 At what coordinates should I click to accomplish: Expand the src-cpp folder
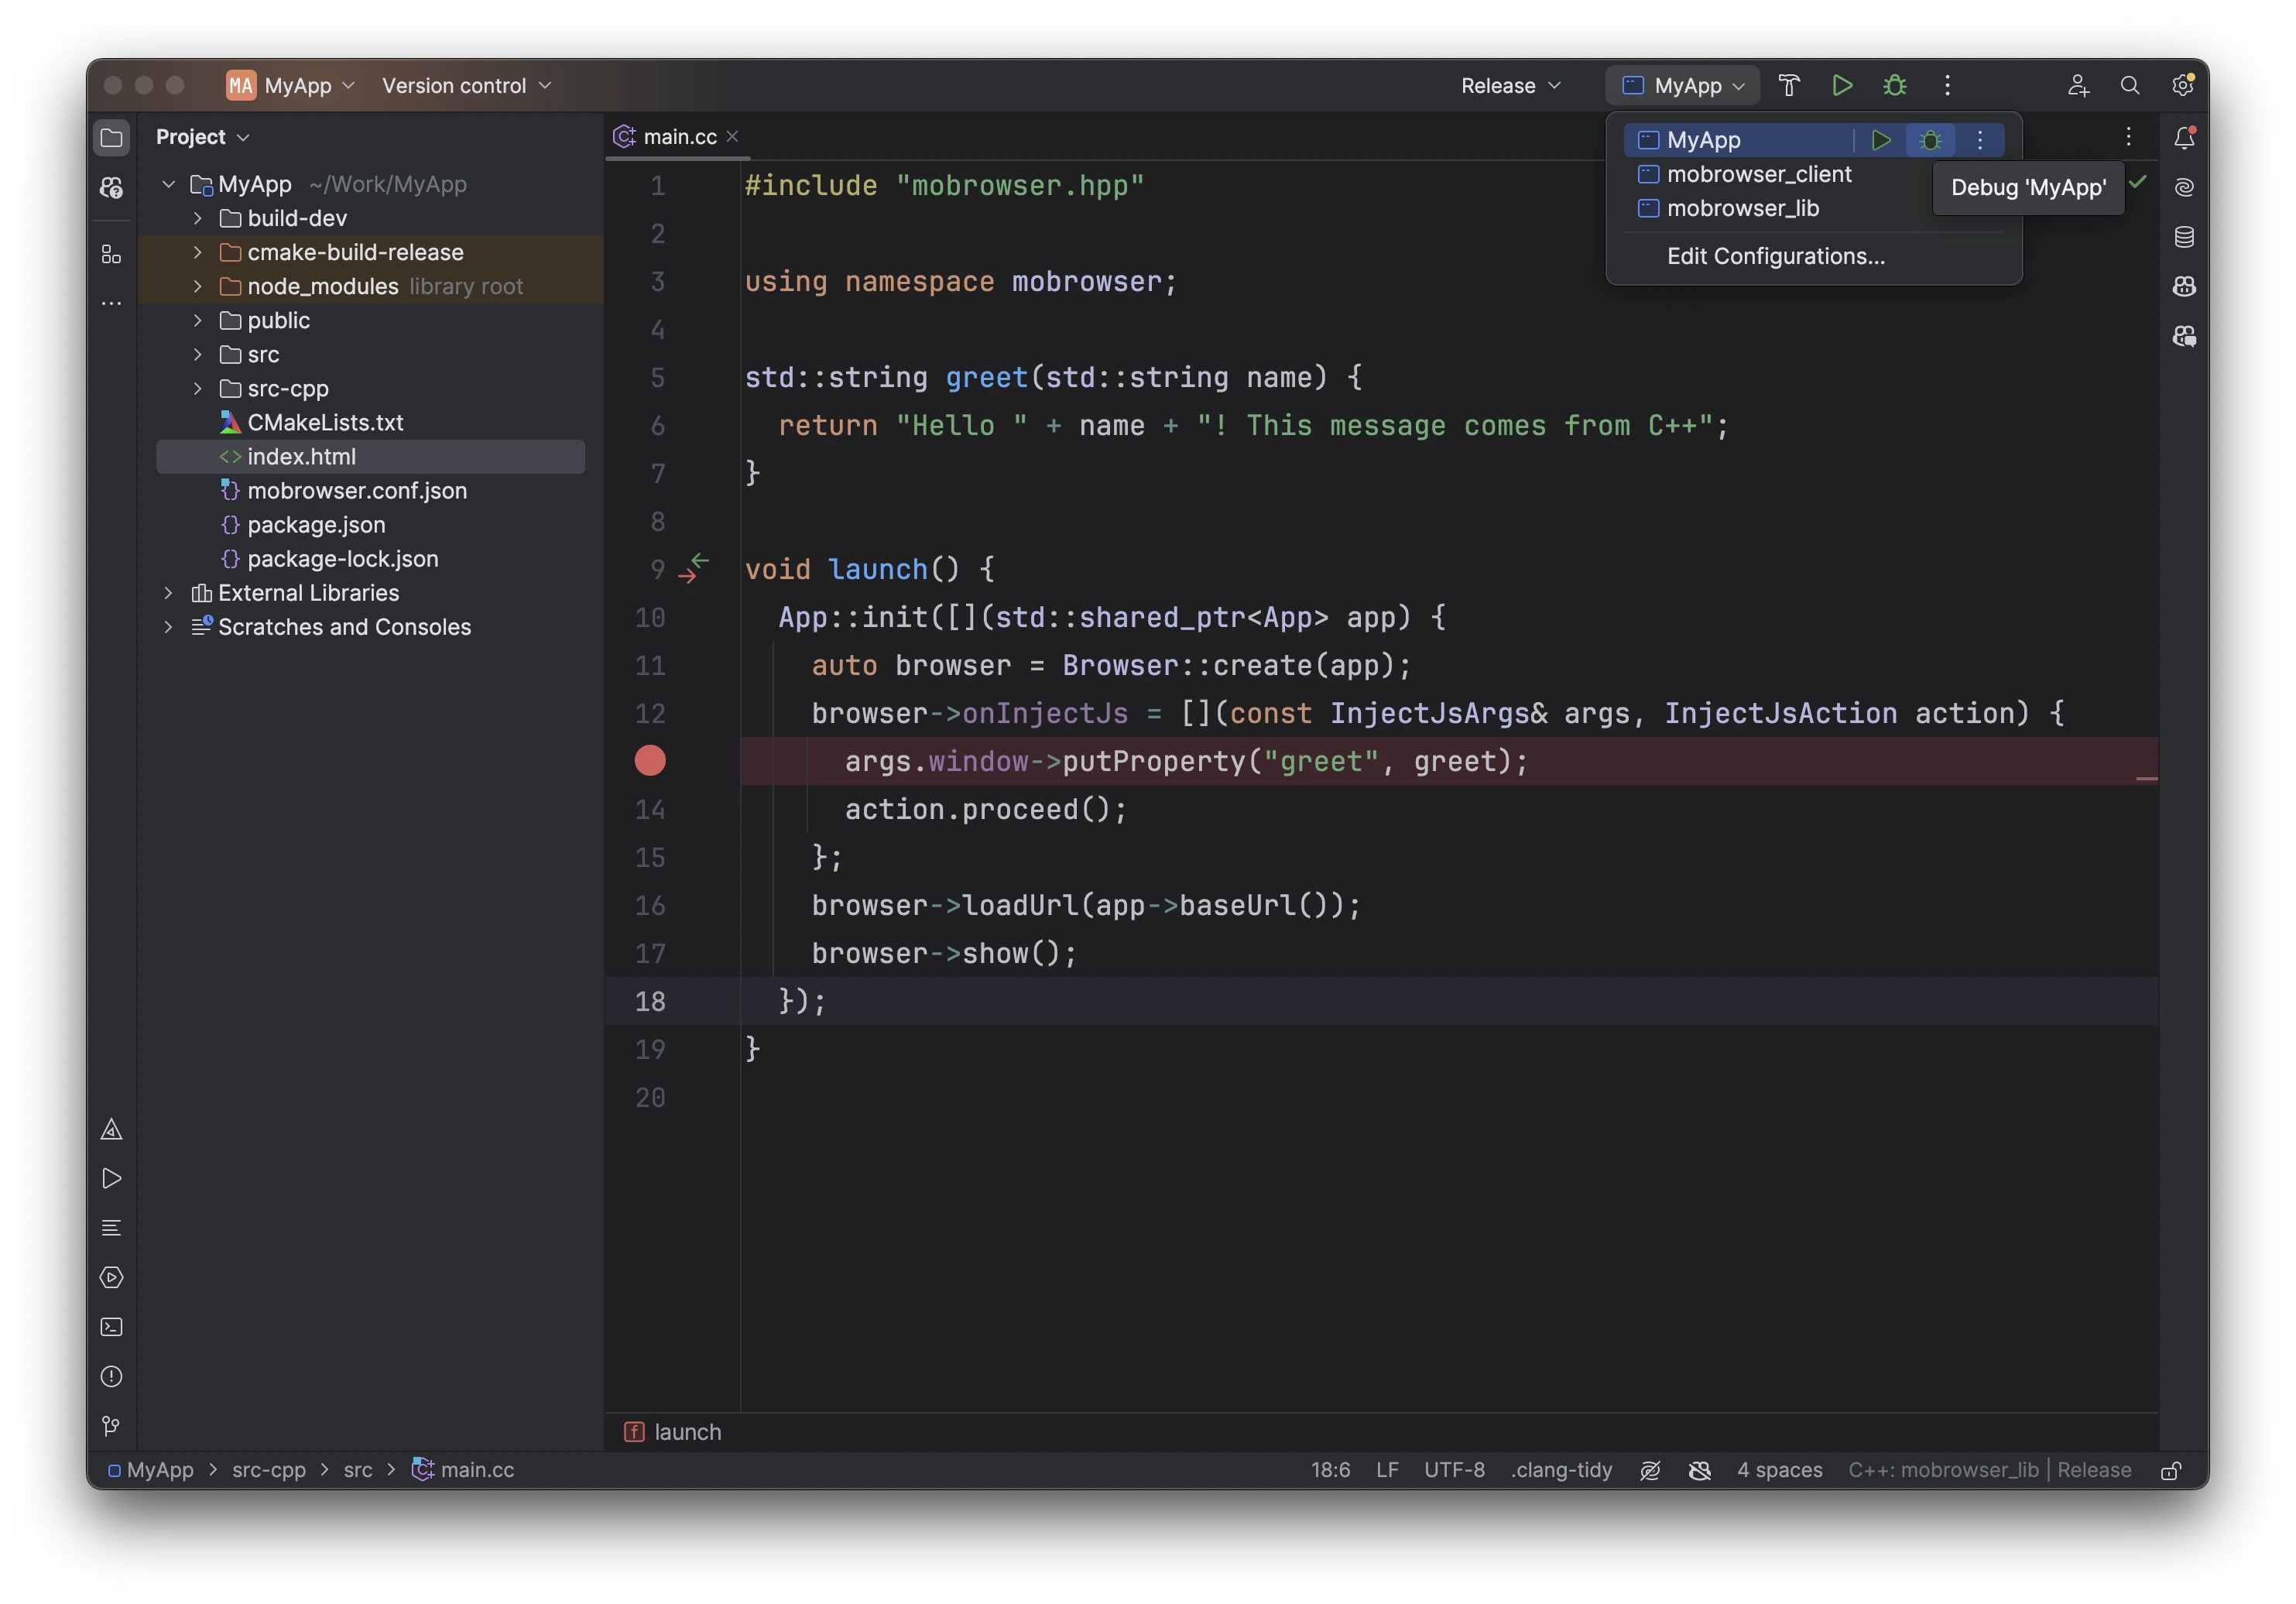pos(196,389)
